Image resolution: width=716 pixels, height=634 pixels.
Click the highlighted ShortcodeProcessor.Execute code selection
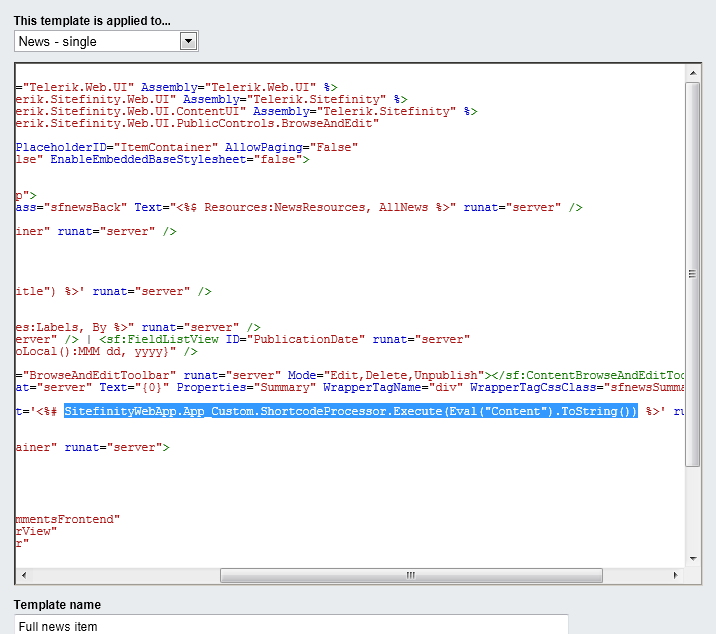(x=350, y=411)
